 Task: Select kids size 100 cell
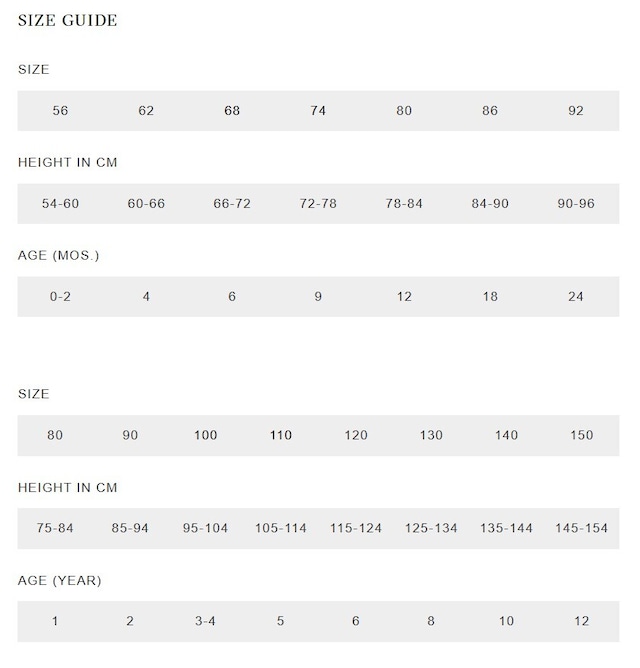point(205,436)
